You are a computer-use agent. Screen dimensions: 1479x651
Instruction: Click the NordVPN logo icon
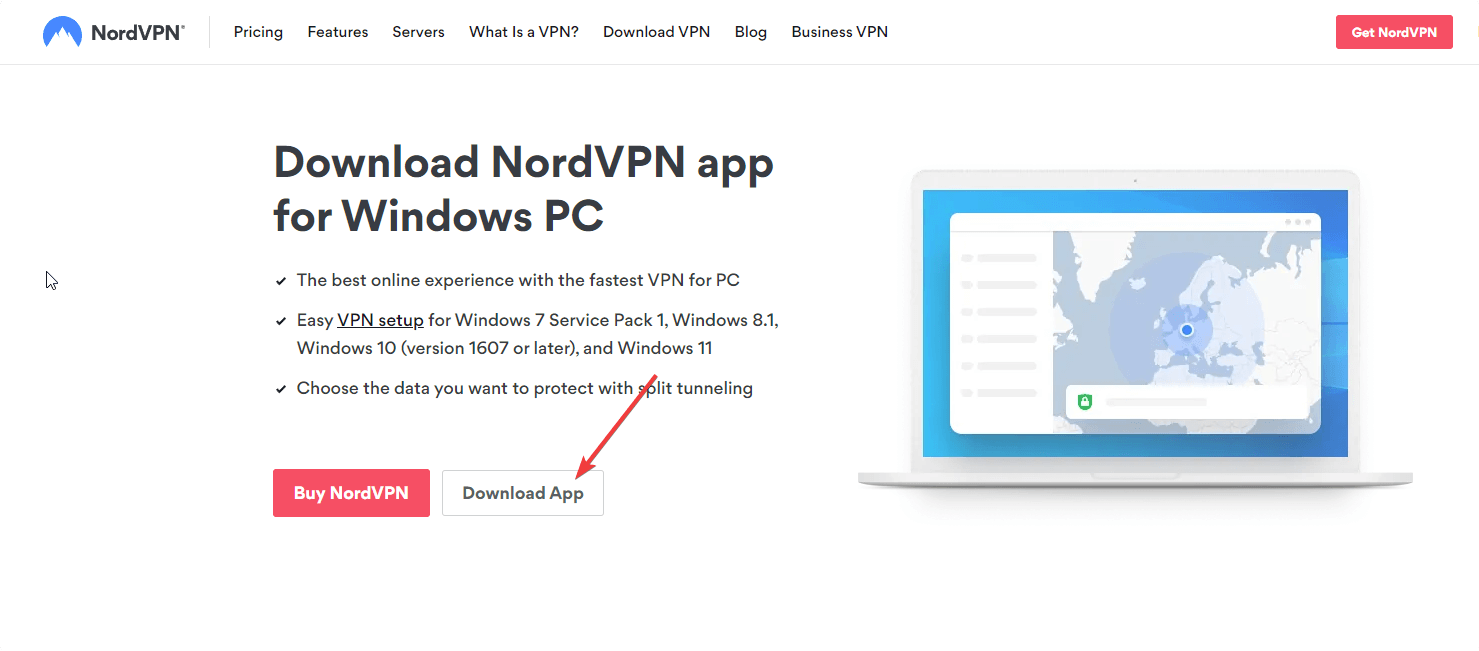tap(60, 31)
